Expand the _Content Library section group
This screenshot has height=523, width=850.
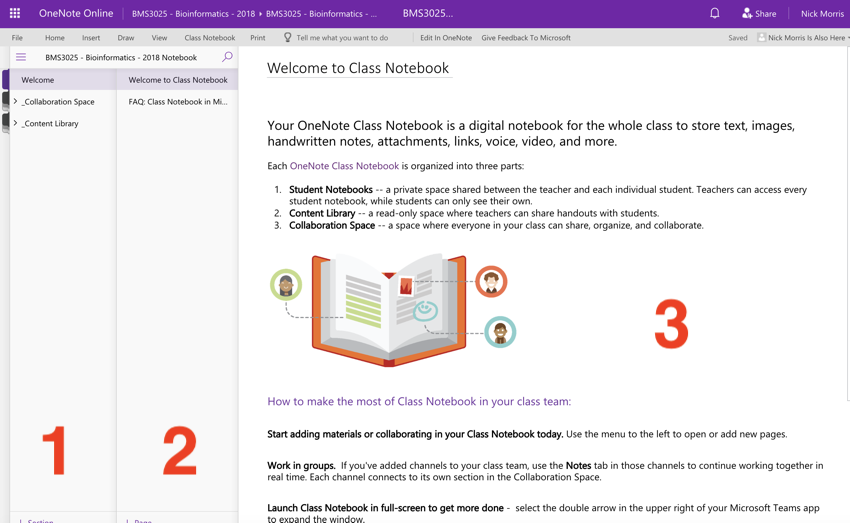(x=15, y=123)
